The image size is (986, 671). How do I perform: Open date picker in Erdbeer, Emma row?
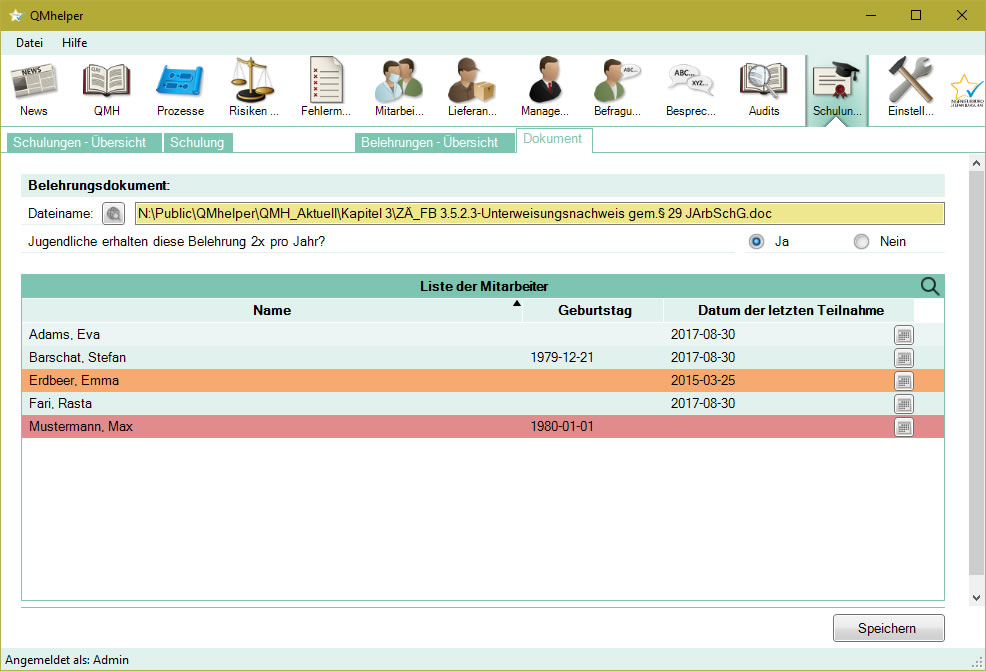[x=903, y=381]
